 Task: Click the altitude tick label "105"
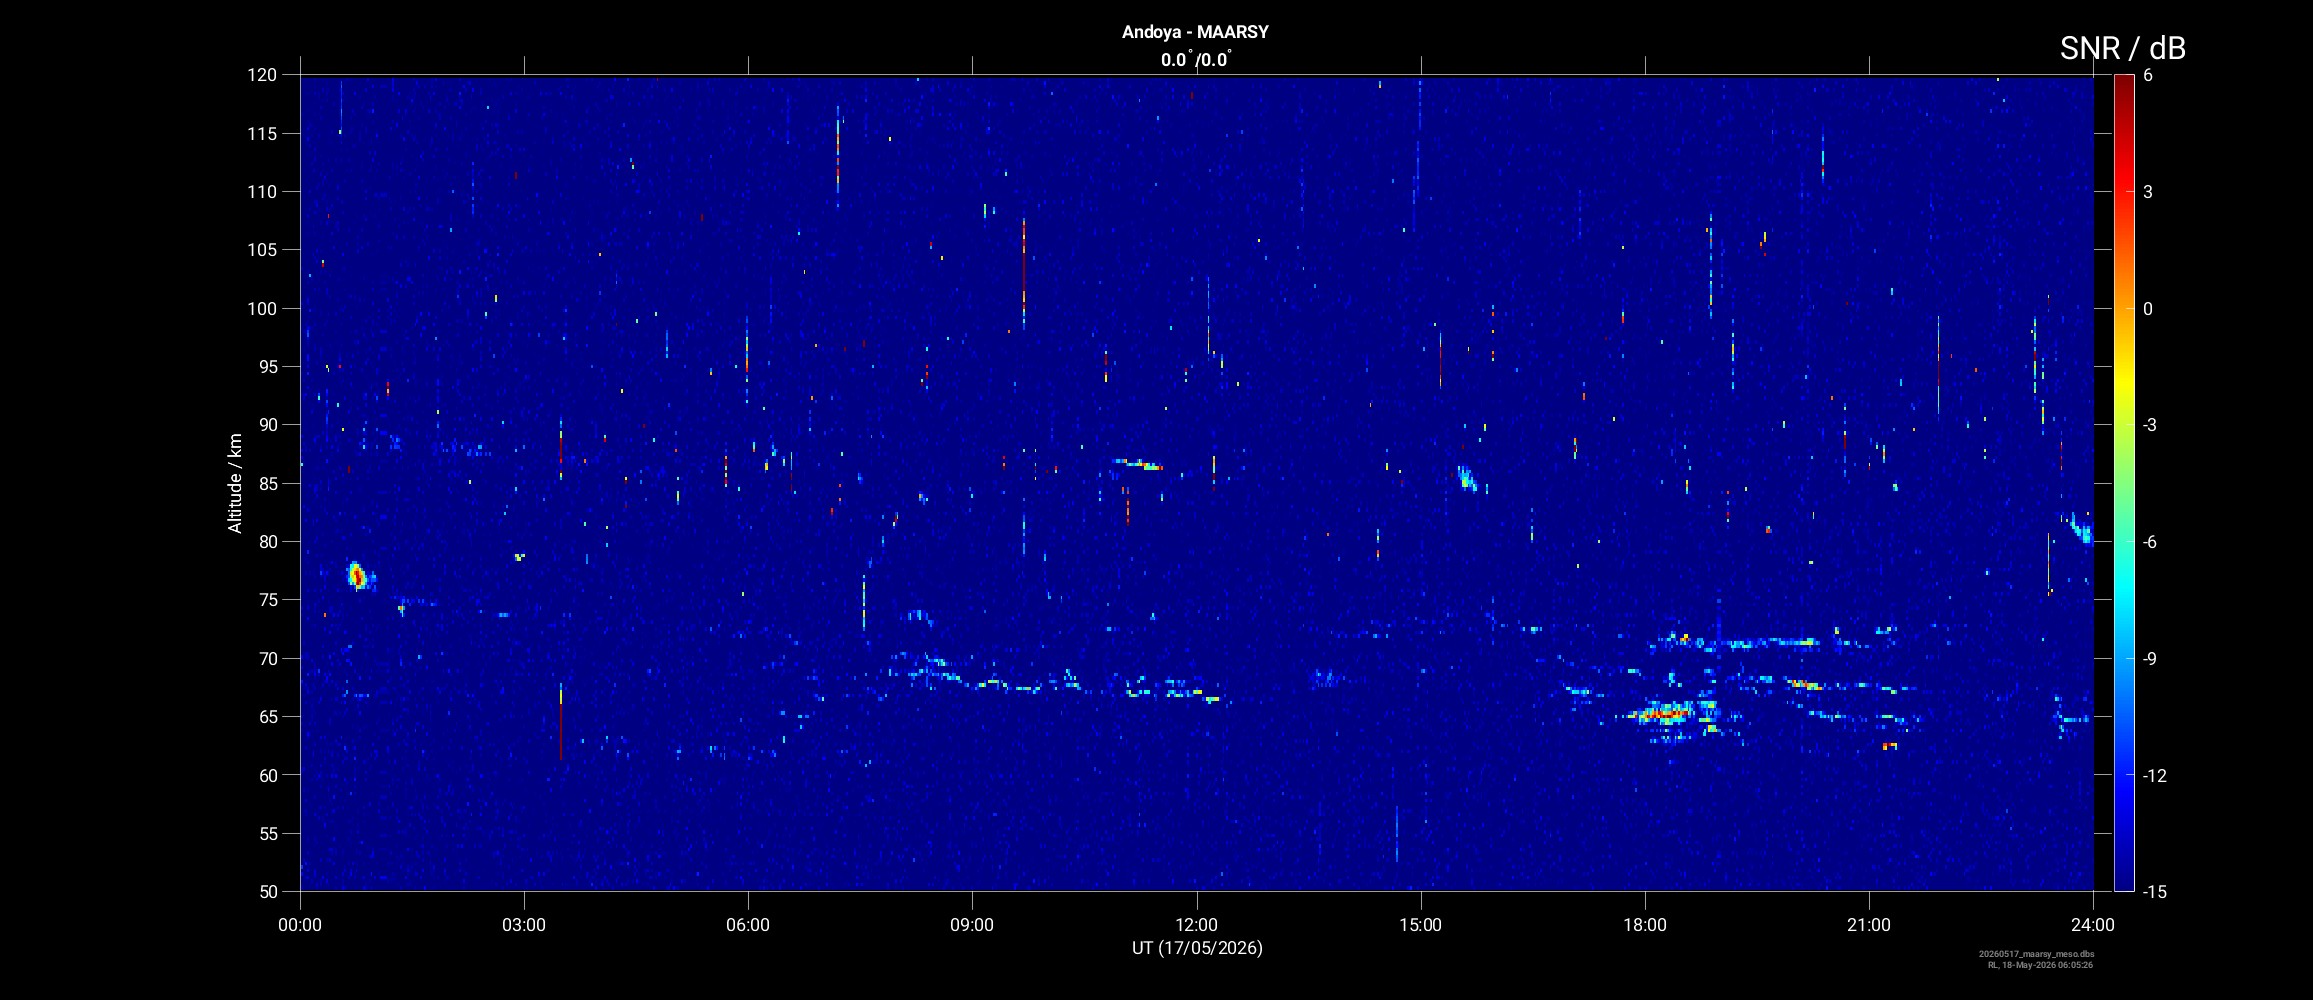[262, 250]
